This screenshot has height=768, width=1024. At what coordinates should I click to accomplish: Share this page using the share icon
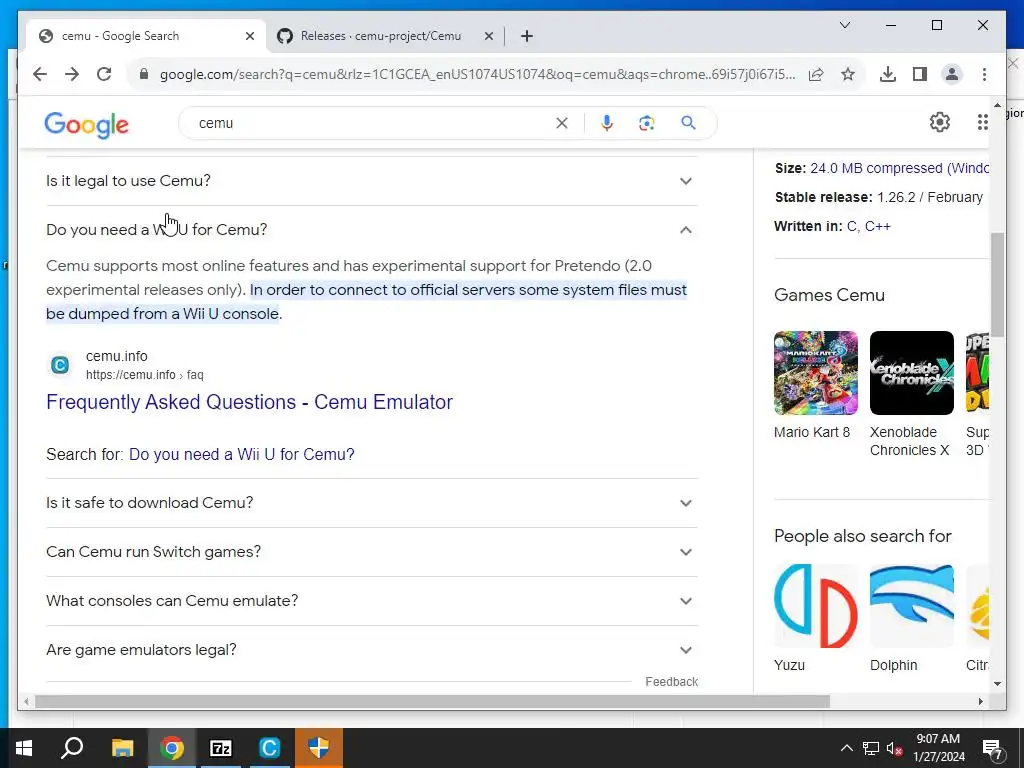[x=816, y=74]
